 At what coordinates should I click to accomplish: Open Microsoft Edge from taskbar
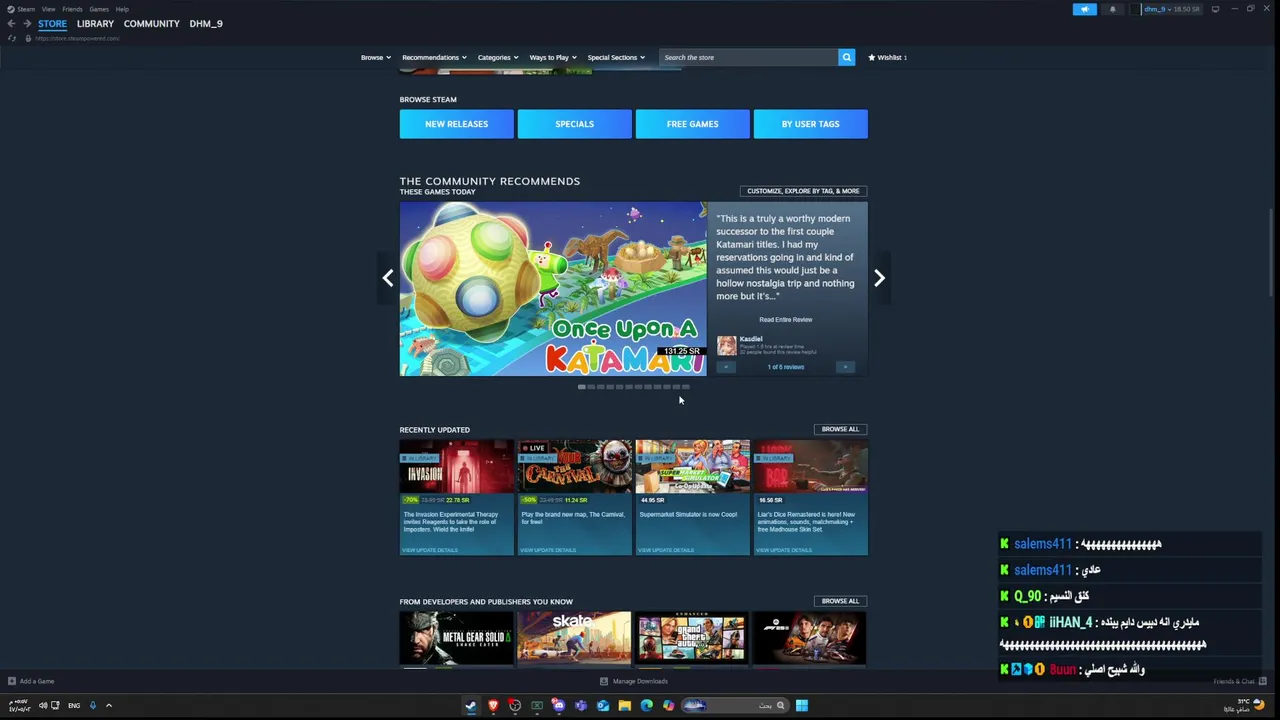pyautogui.click(x=646, y=705)
